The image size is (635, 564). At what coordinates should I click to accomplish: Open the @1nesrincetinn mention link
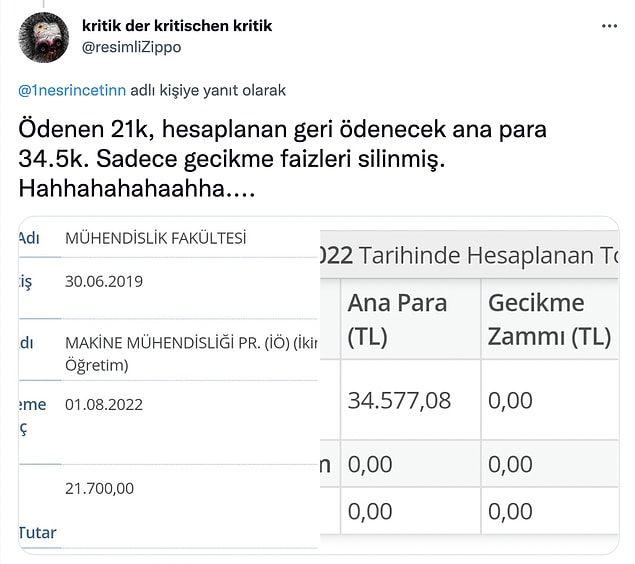[72, 90]
